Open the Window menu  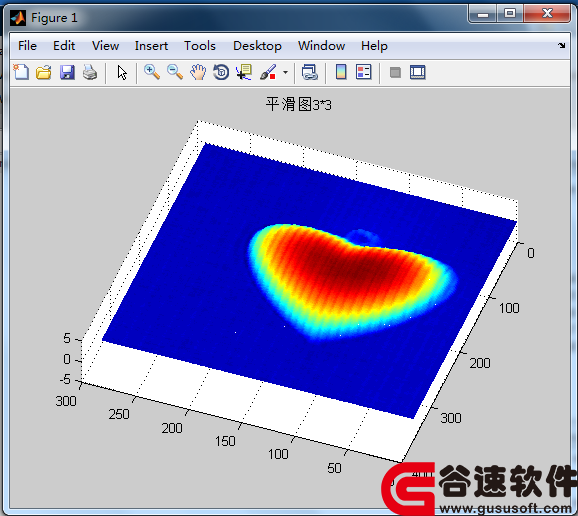tap(321, 46)
